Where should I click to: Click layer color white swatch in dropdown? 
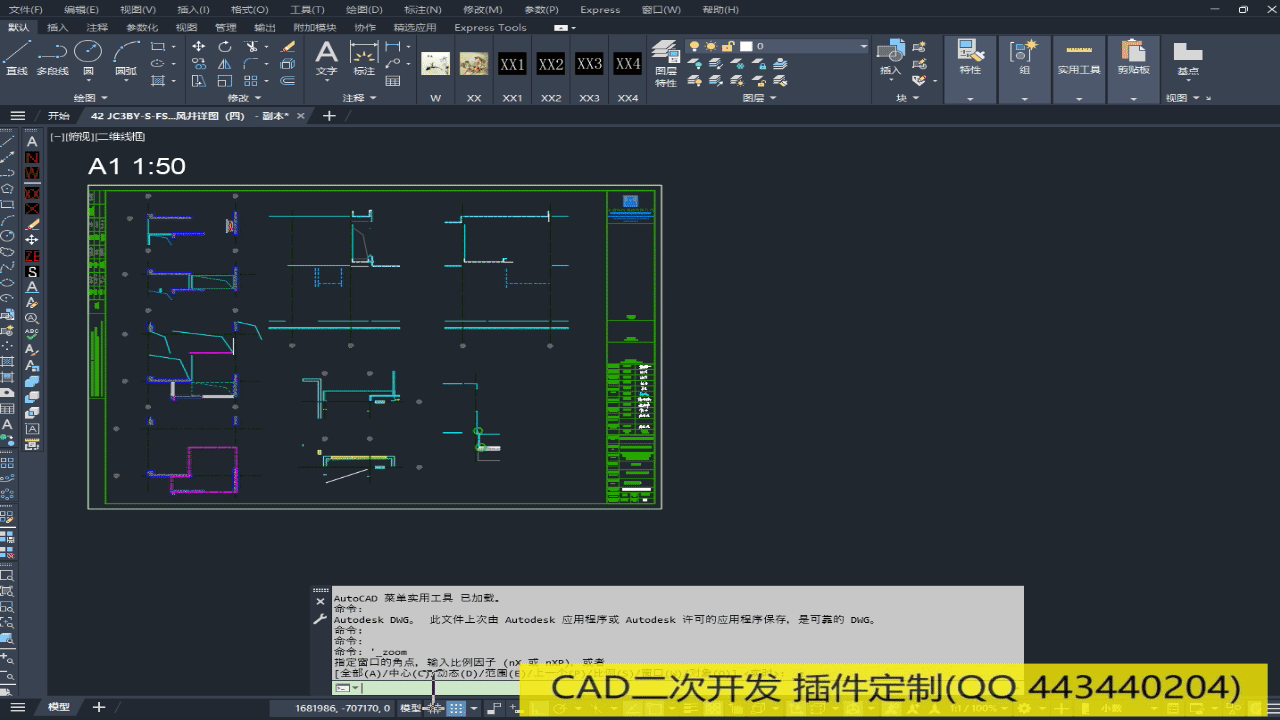point(746,46)
